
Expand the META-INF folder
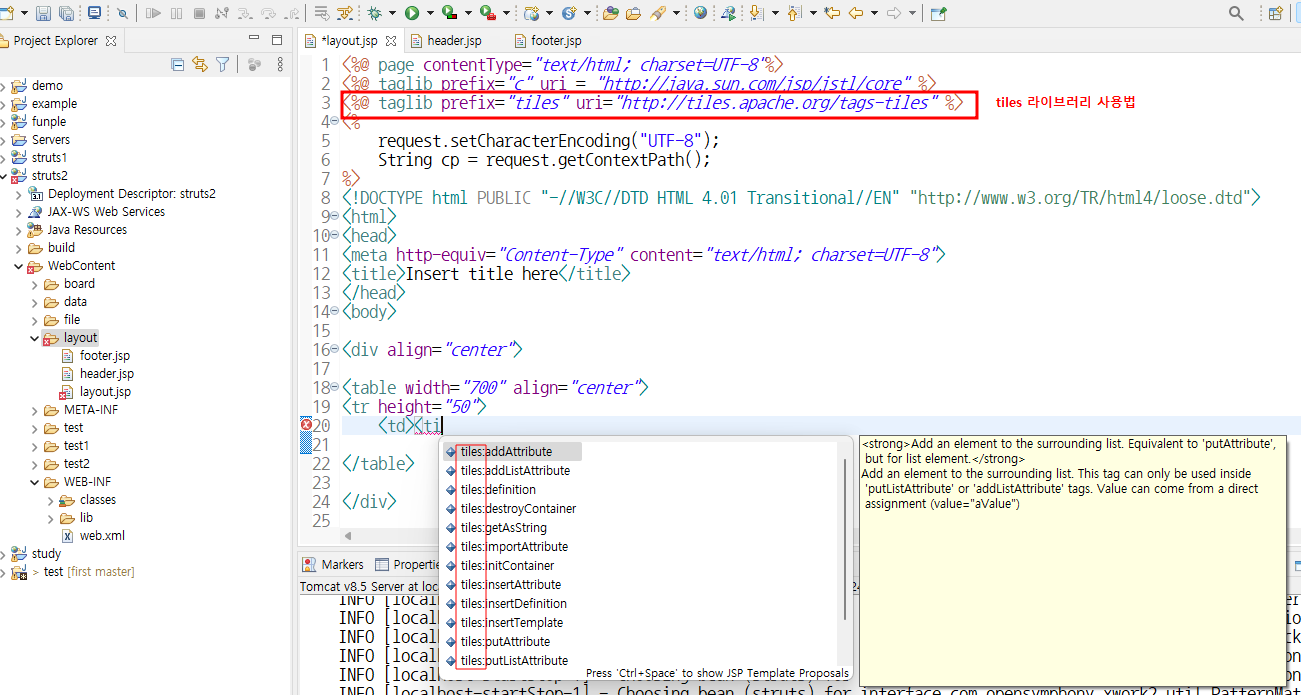click(35, 410)
